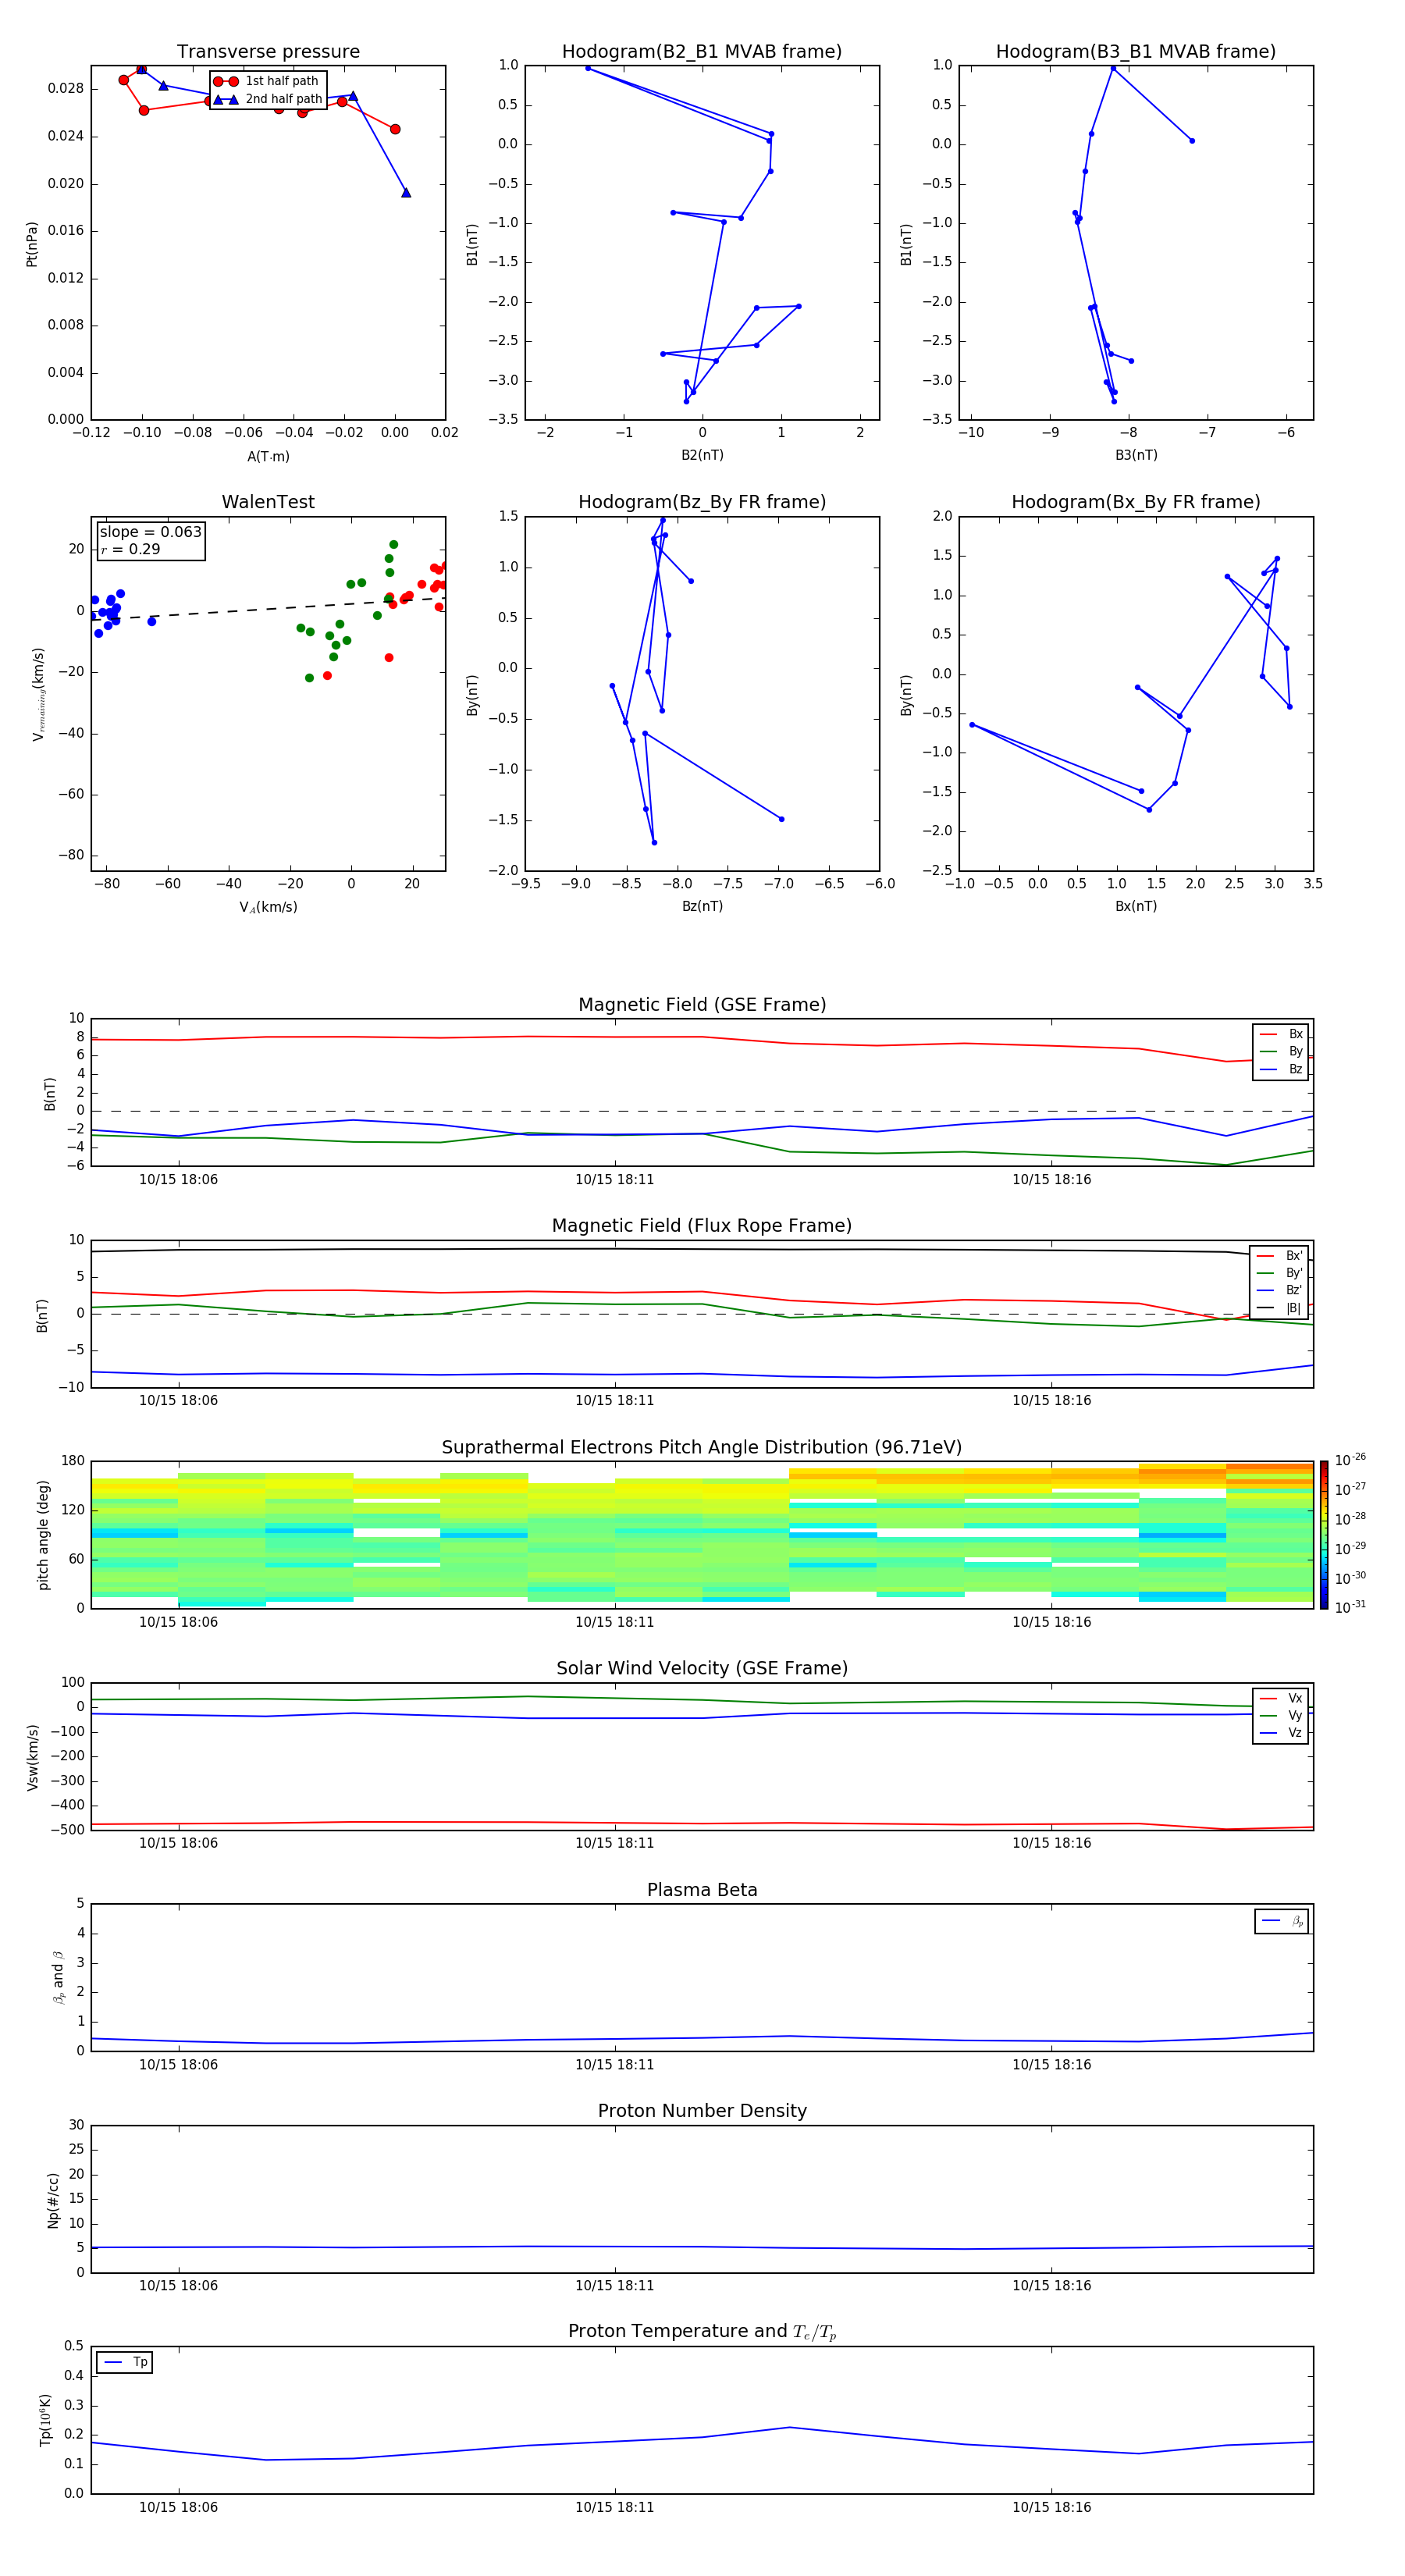Click the "Pt(nPa)" y-axis label

32,244
